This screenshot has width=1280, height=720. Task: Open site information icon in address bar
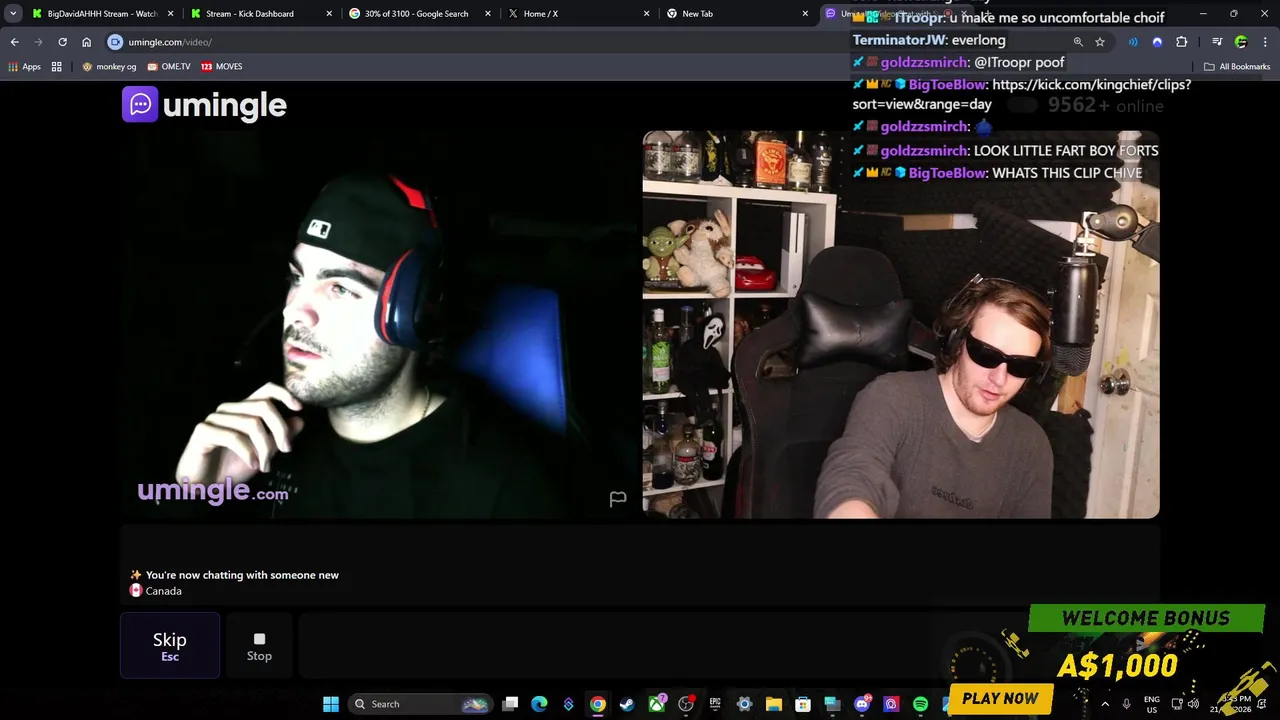115,42
